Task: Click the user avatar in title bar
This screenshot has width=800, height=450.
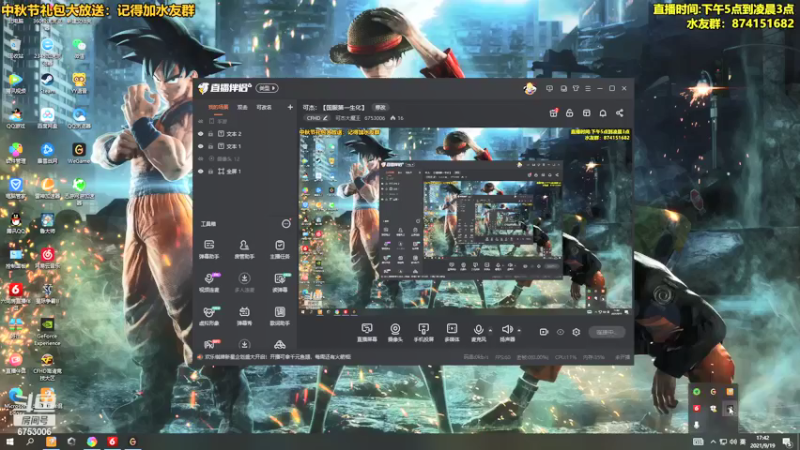Action: pos(530,89)
